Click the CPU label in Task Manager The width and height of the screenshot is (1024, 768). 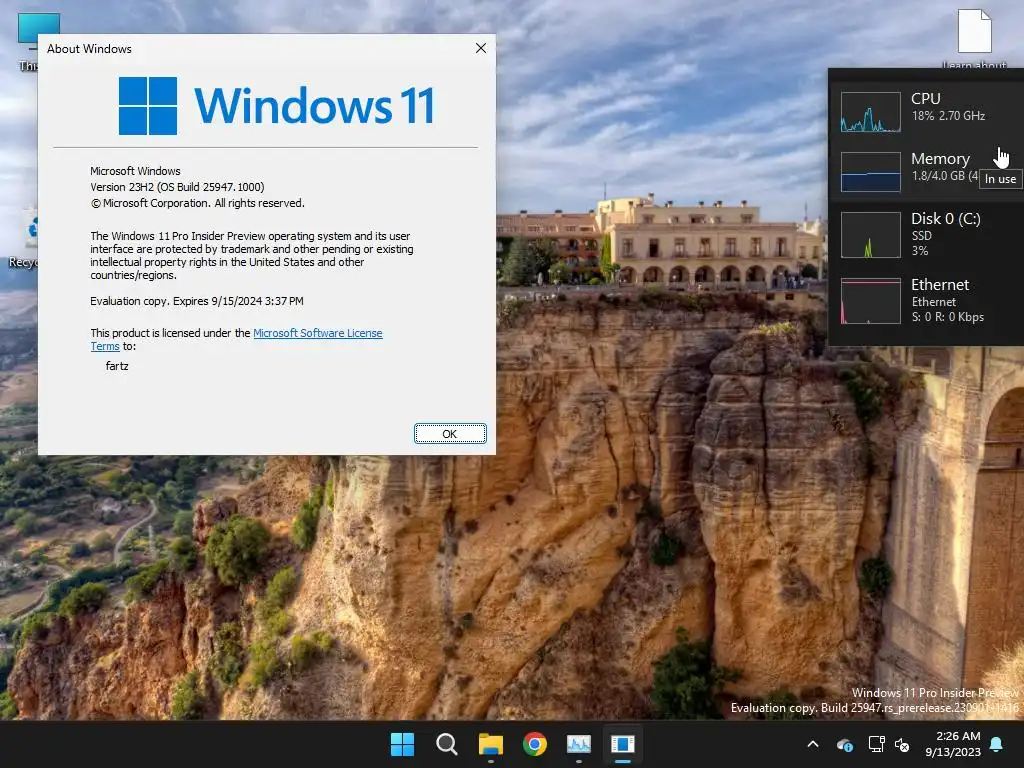tap(925, 99)
